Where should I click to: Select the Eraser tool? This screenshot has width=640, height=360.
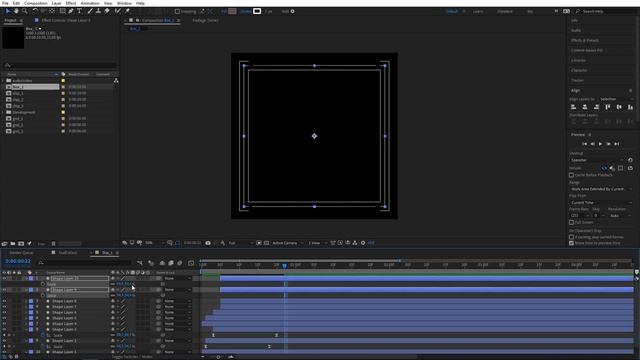click(x=107, y=11)
